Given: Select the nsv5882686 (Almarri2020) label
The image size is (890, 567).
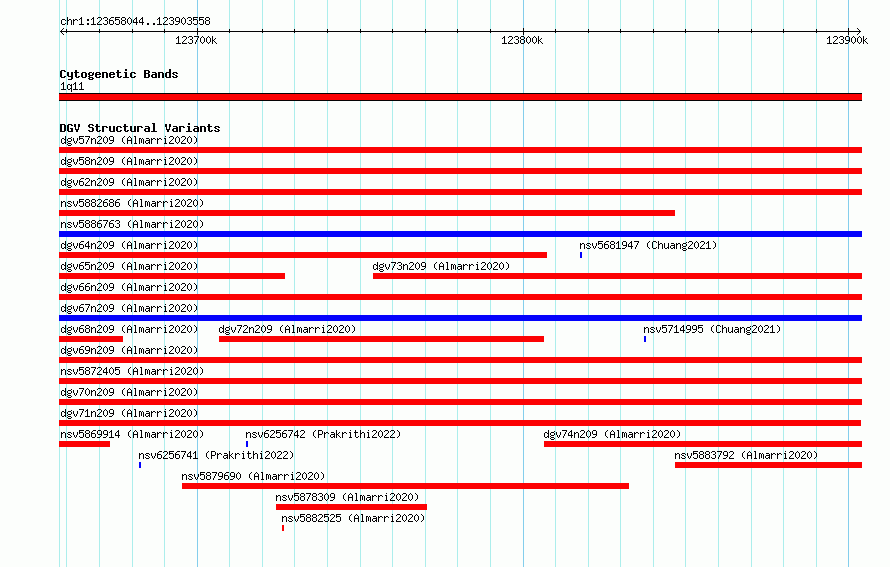Looking at the screenshot, I should [x=132, y=203].
